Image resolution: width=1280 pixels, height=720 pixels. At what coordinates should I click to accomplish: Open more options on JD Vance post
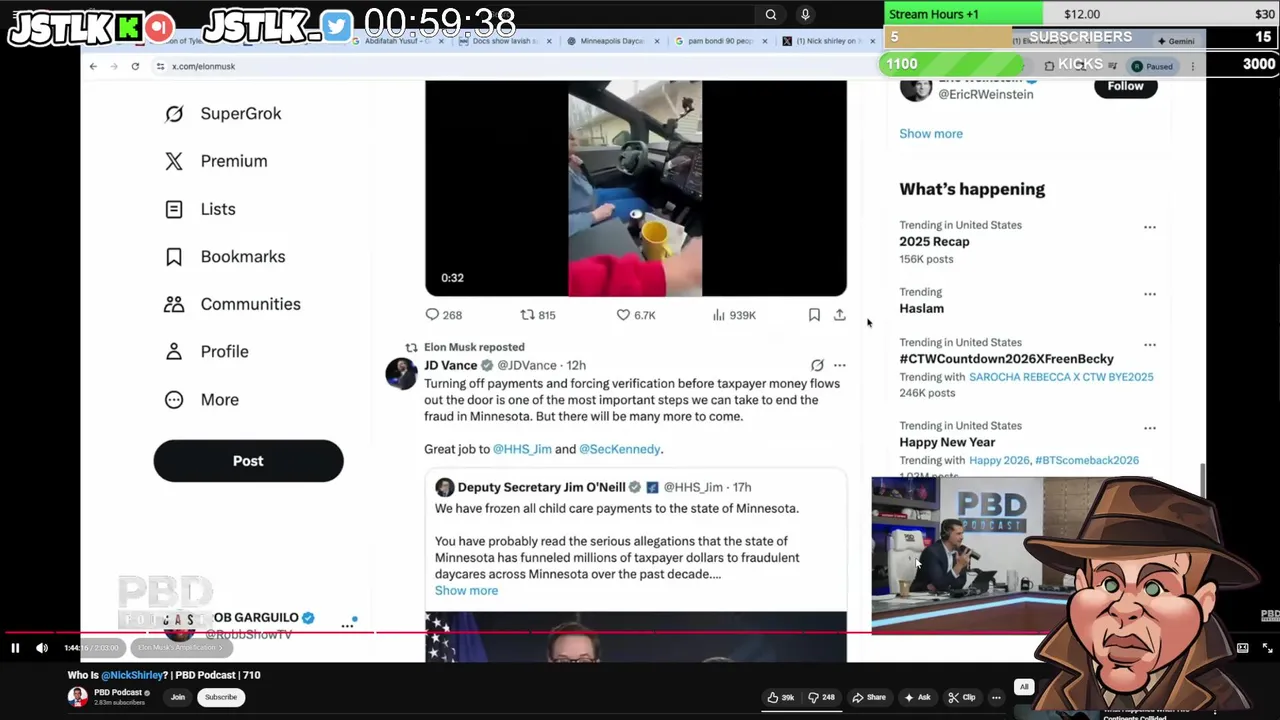click(839, 365)
